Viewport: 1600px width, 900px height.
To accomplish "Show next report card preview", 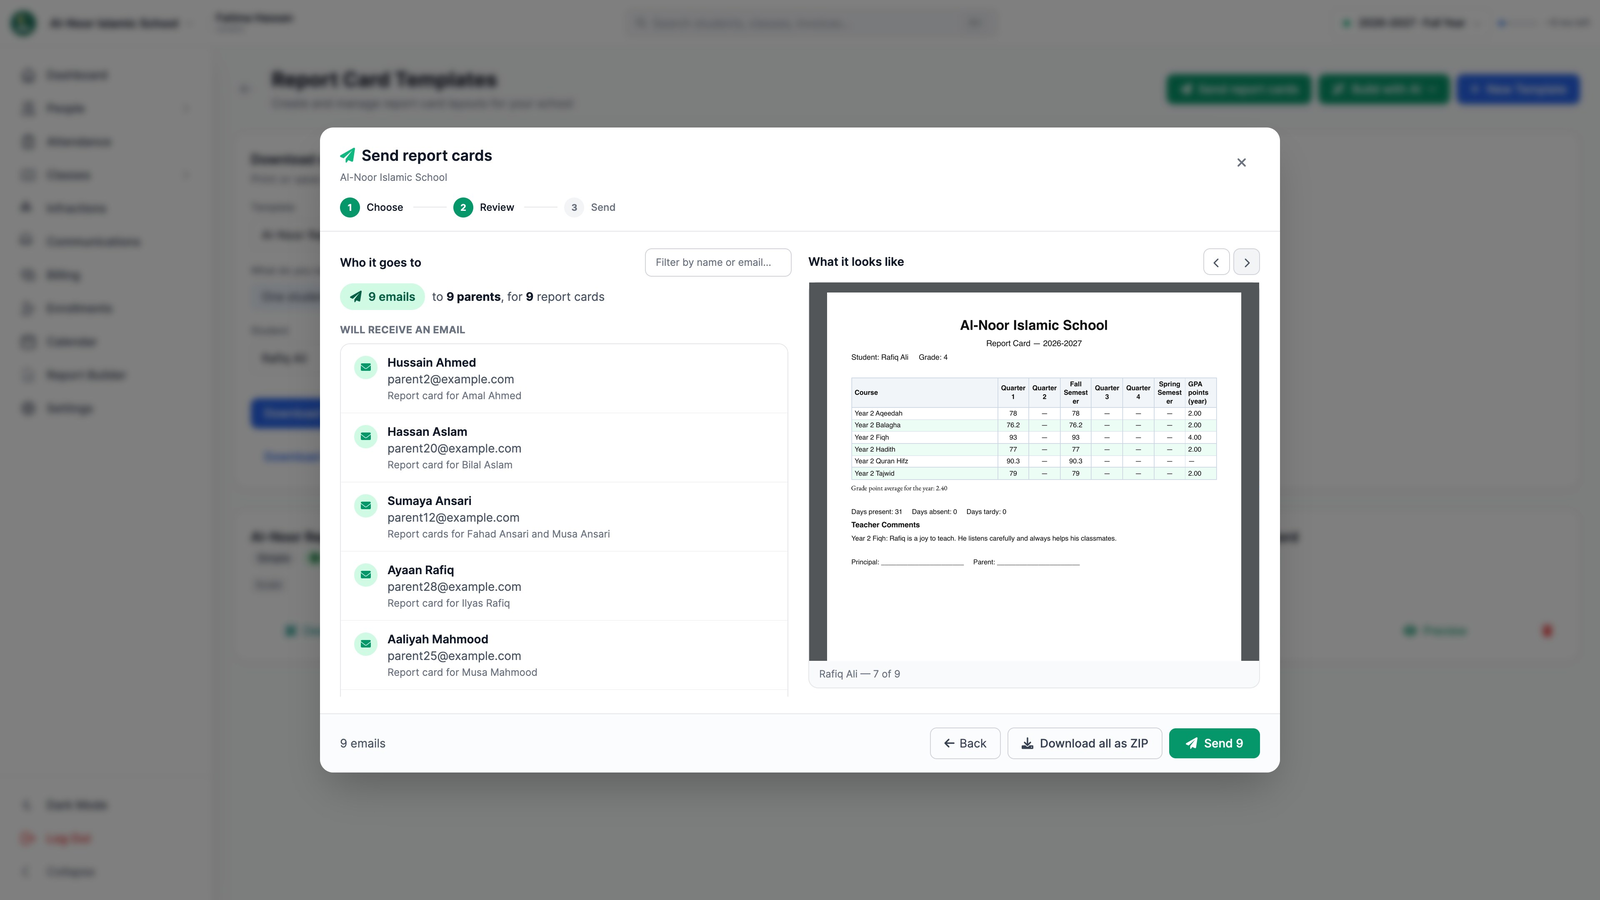I will [x=1246, y=262].
